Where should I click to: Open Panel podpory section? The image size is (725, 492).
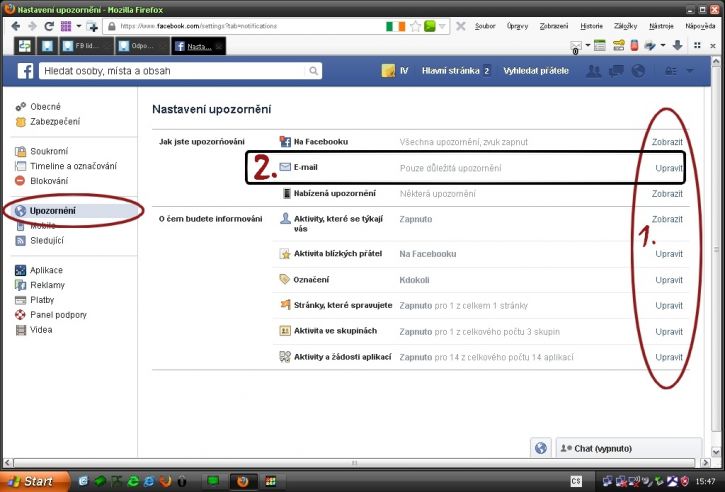[58, 315]
